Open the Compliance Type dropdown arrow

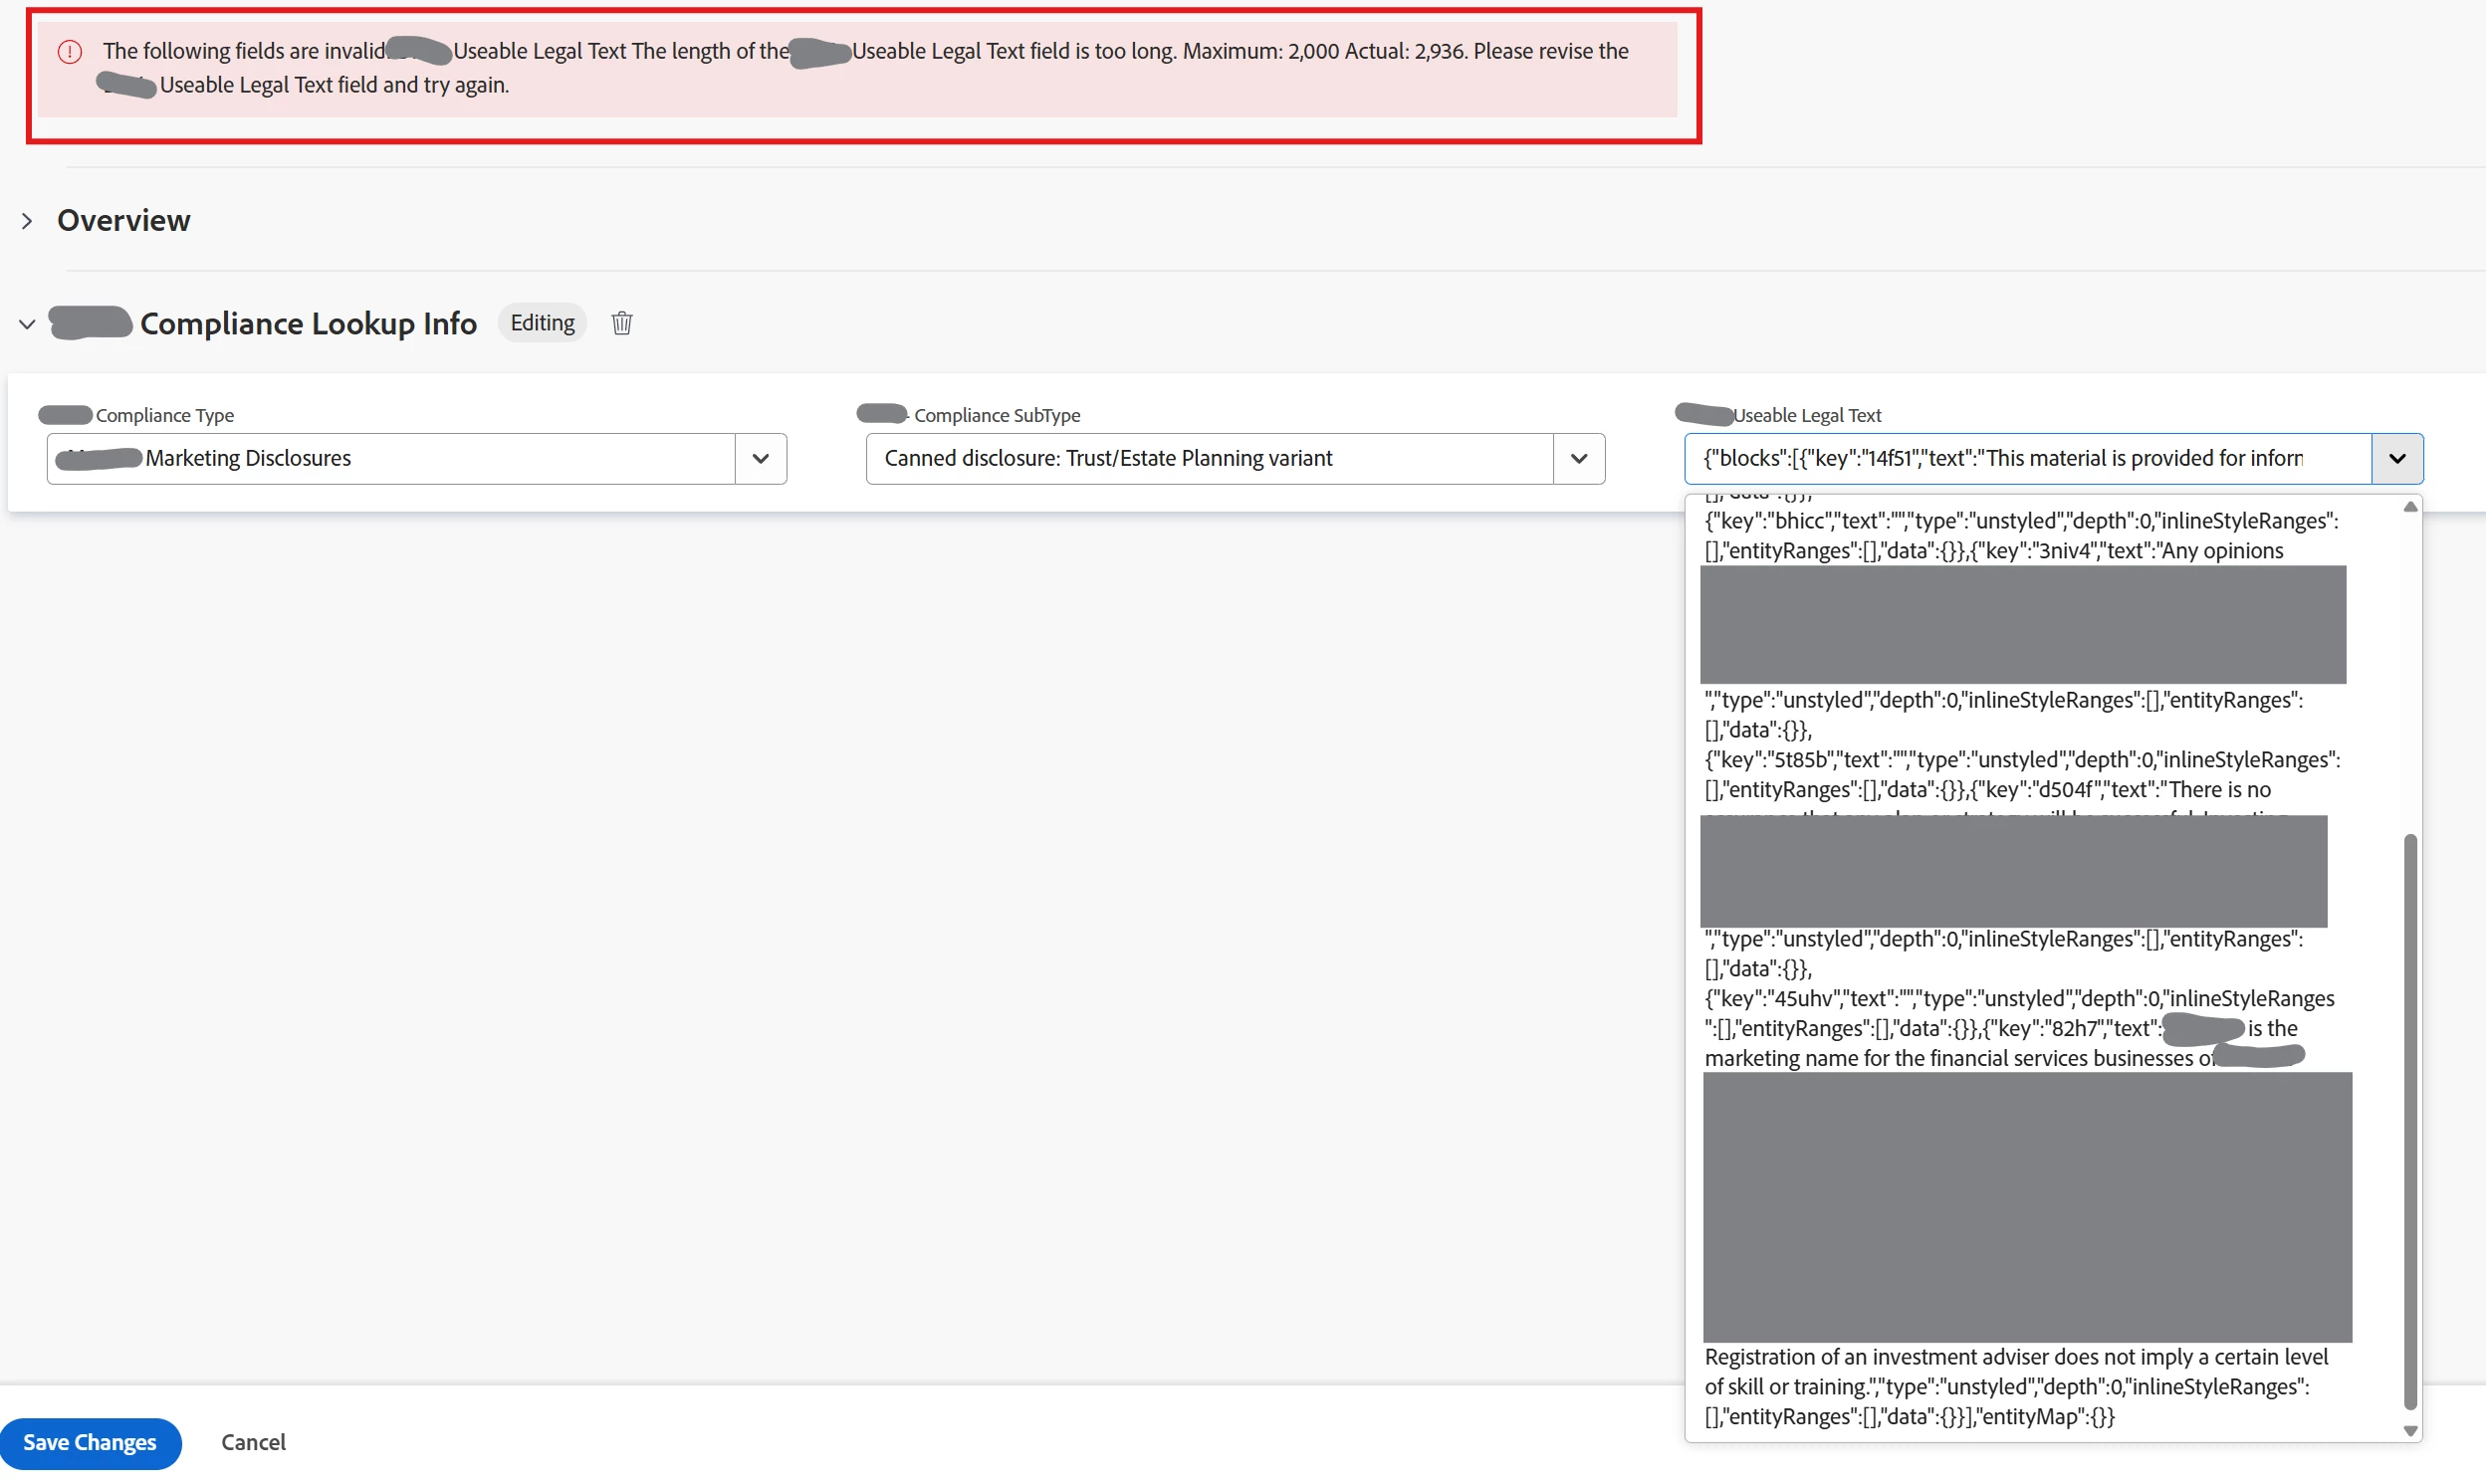click(x=760, y=459)
